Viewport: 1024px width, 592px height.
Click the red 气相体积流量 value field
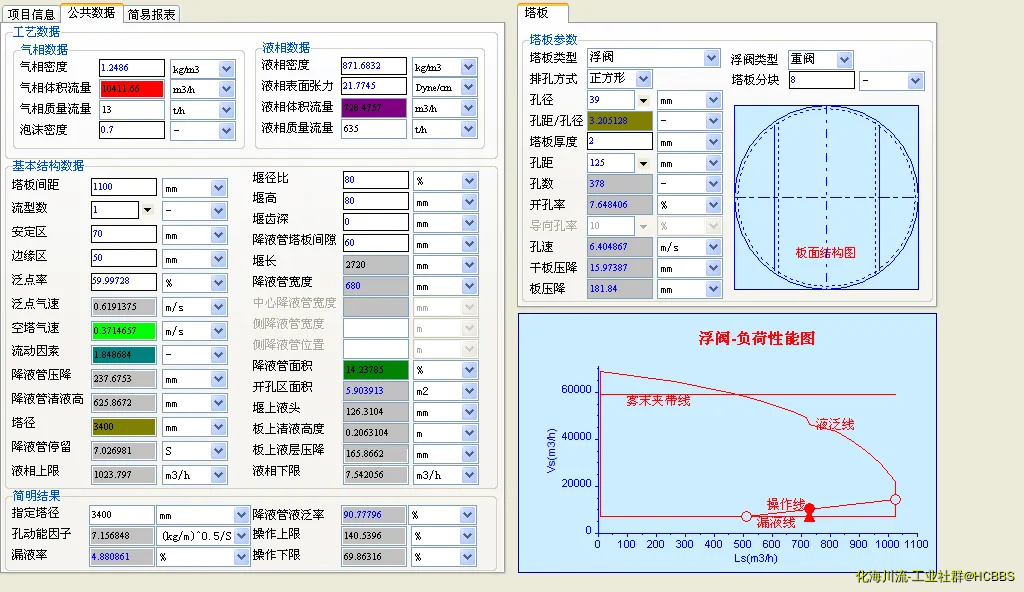pos(131,88)
